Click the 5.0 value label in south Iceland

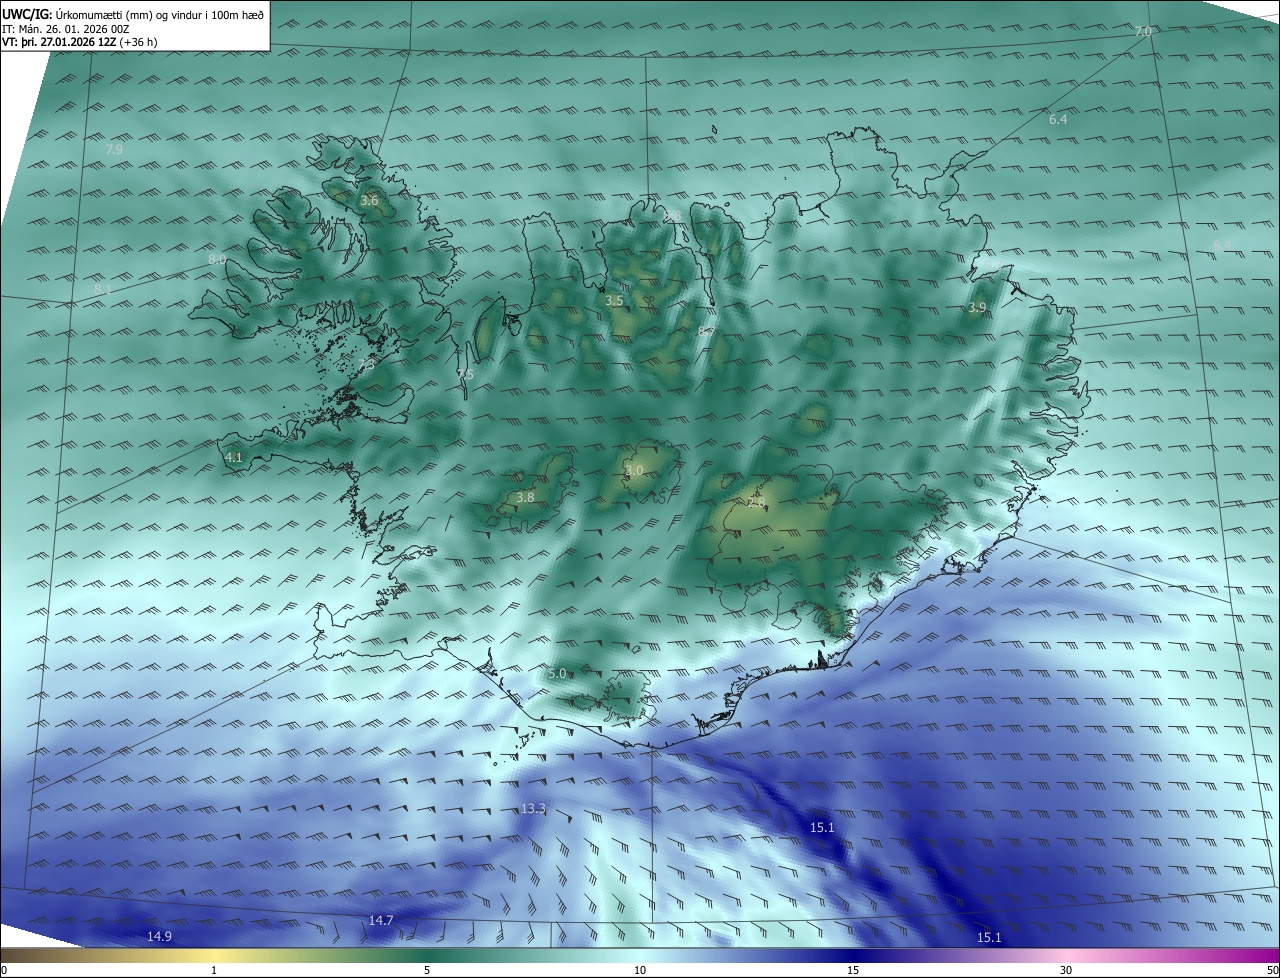point(557,674)
